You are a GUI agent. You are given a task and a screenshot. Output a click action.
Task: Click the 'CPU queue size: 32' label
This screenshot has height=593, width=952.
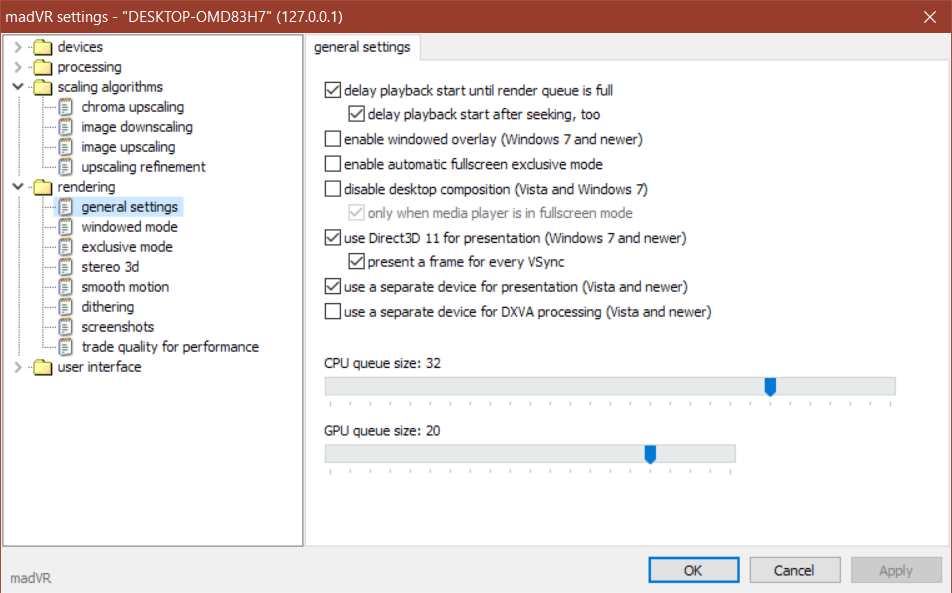pyautogui.click(x=382, y=363)
